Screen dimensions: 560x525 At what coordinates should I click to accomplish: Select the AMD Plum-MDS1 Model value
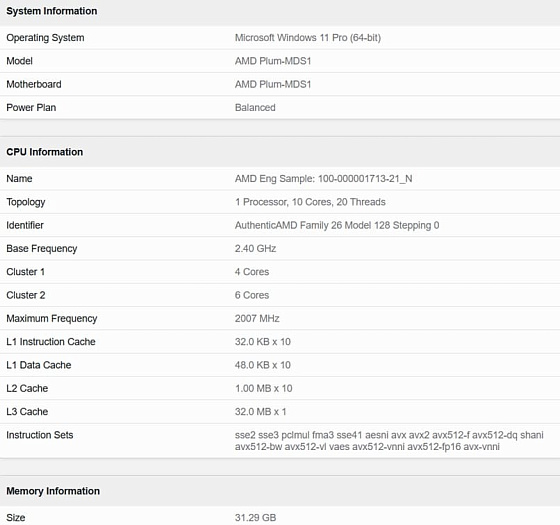pos(273,61)
